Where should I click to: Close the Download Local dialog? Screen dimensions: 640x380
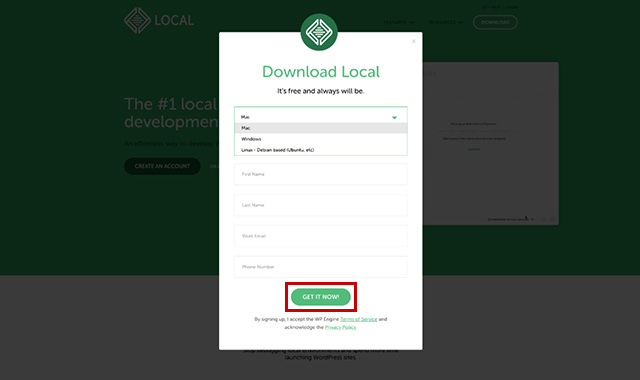(413, 41)
